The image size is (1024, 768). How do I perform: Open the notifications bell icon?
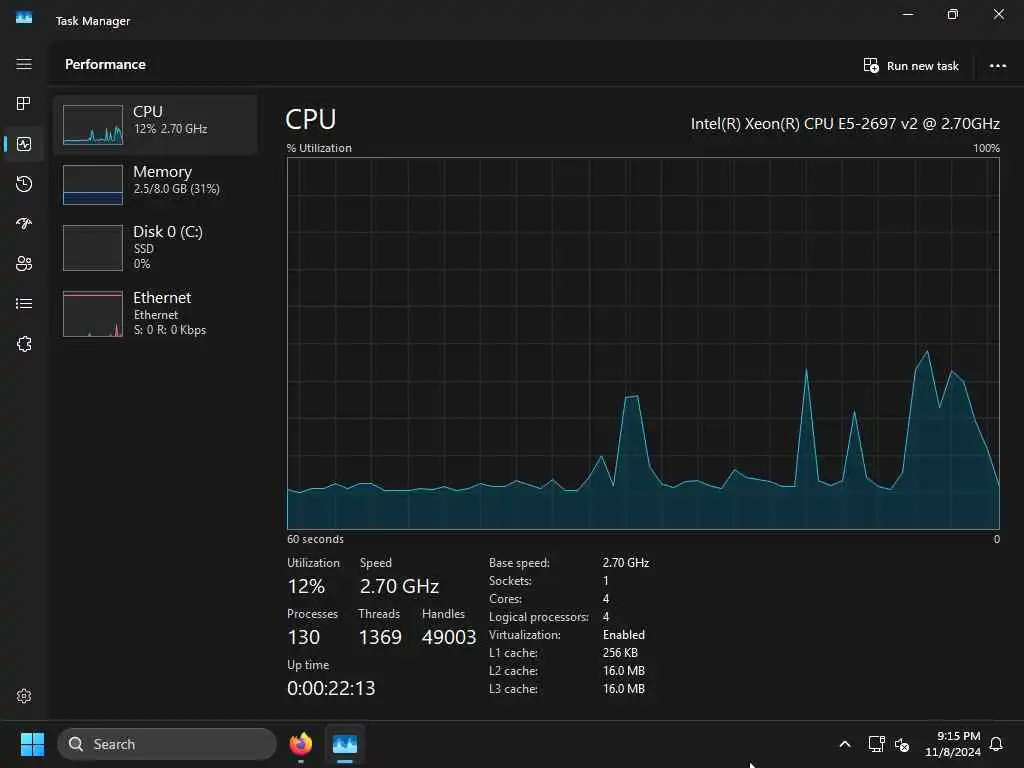point(996,744)
